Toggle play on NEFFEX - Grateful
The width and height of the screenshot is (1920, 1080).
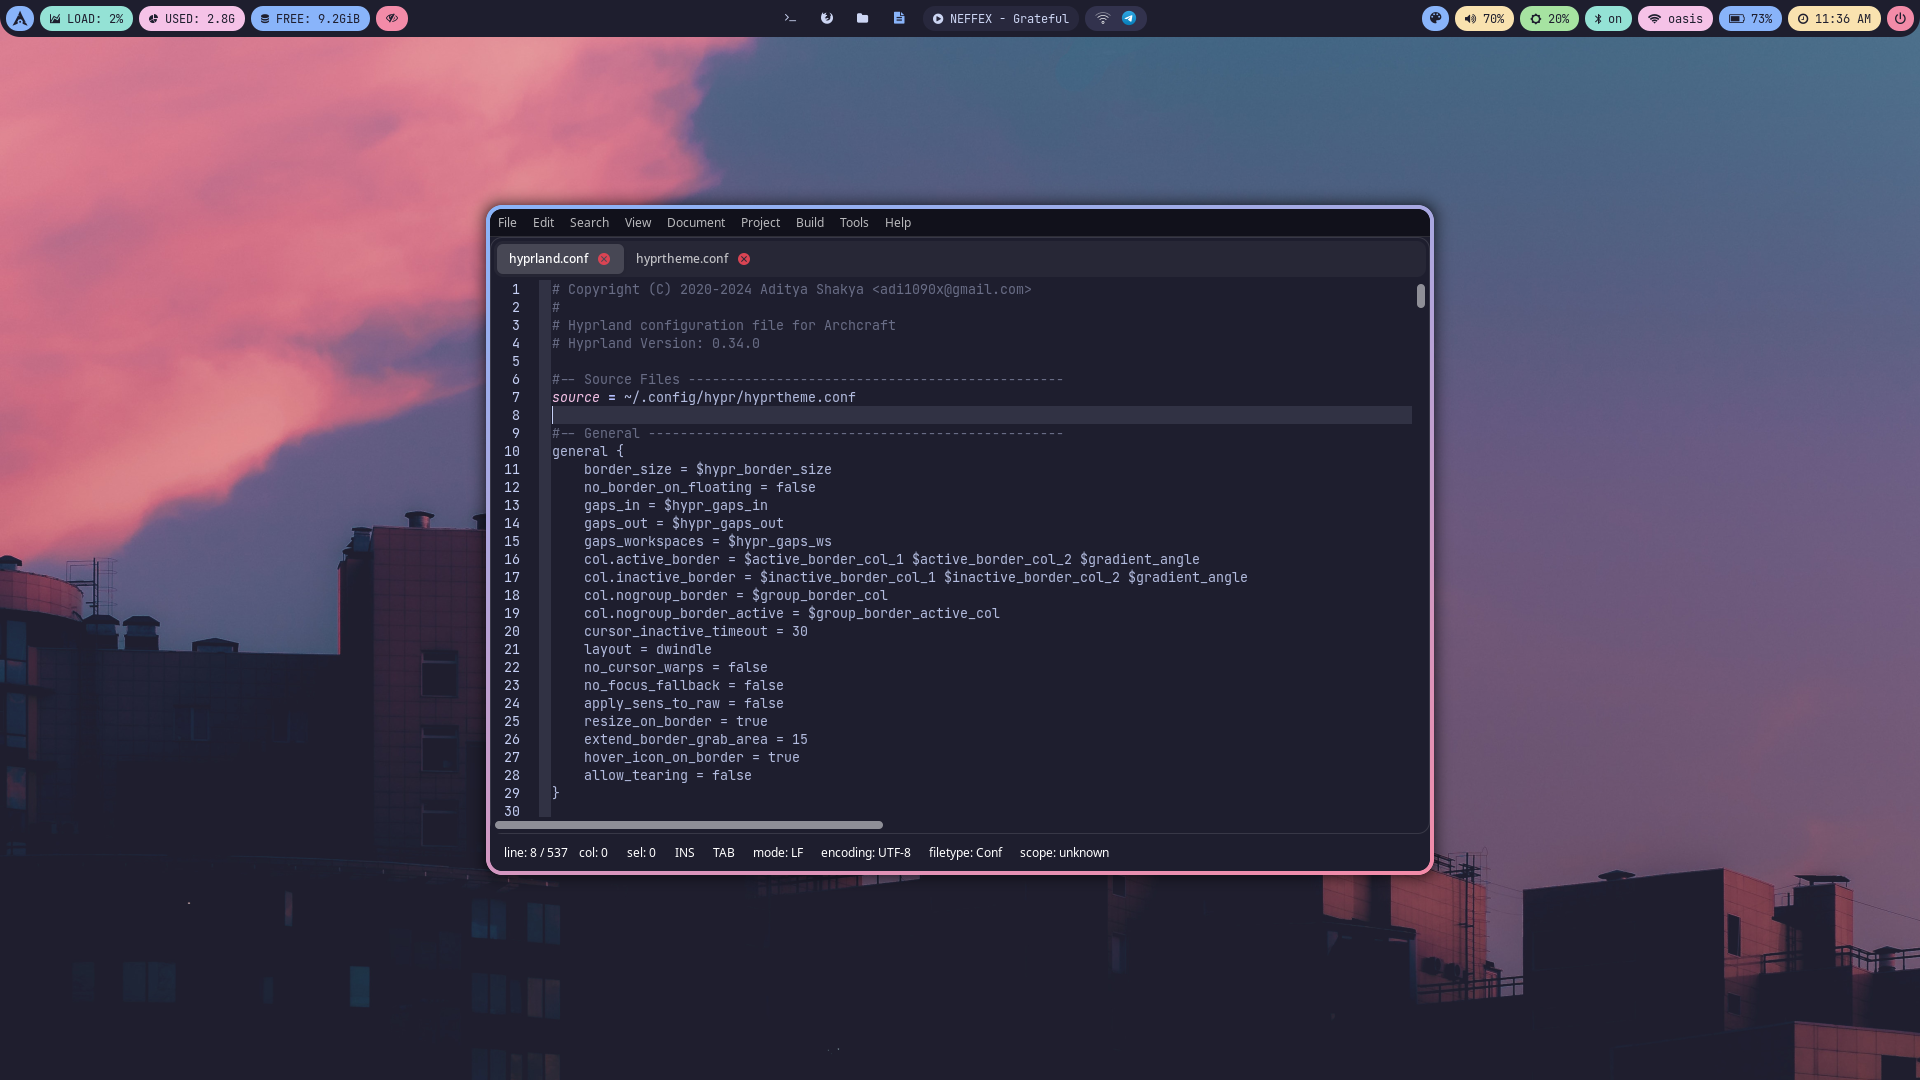[x=938, y=18]
